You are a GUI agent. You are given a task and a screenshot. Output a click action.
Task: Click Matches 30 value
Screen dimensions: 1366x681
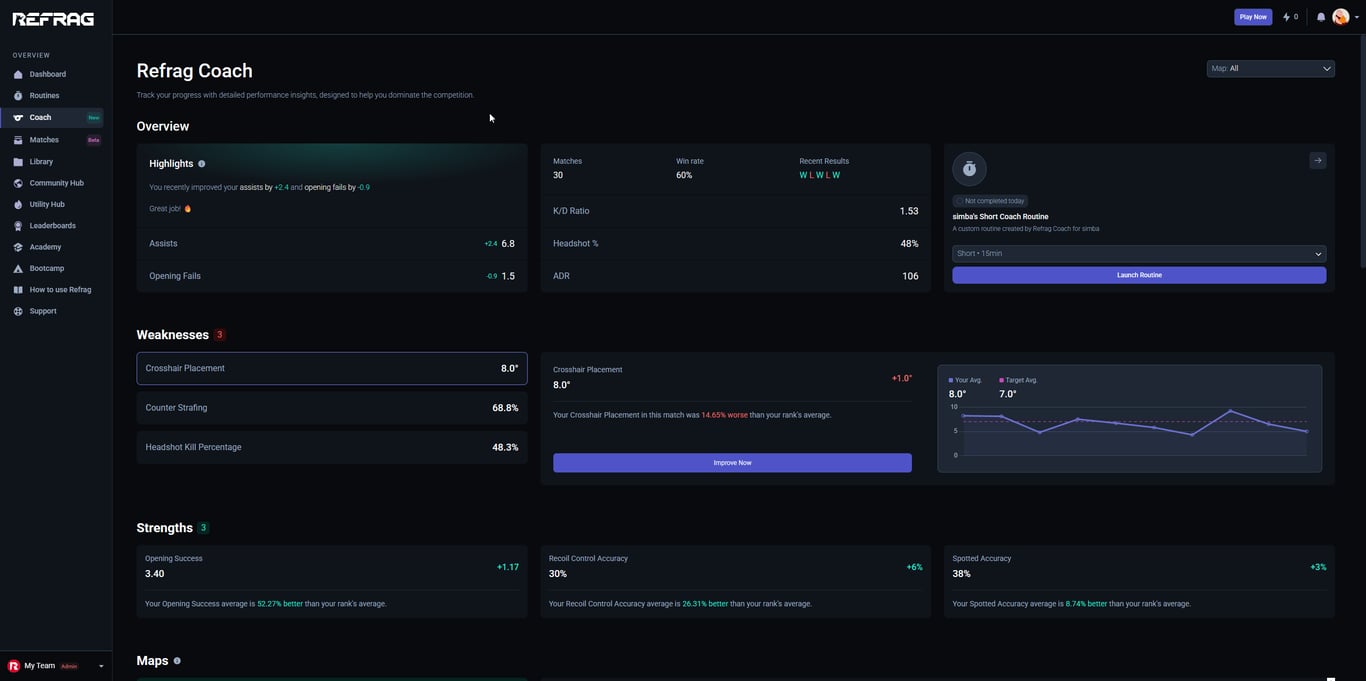tap(558, 175)
